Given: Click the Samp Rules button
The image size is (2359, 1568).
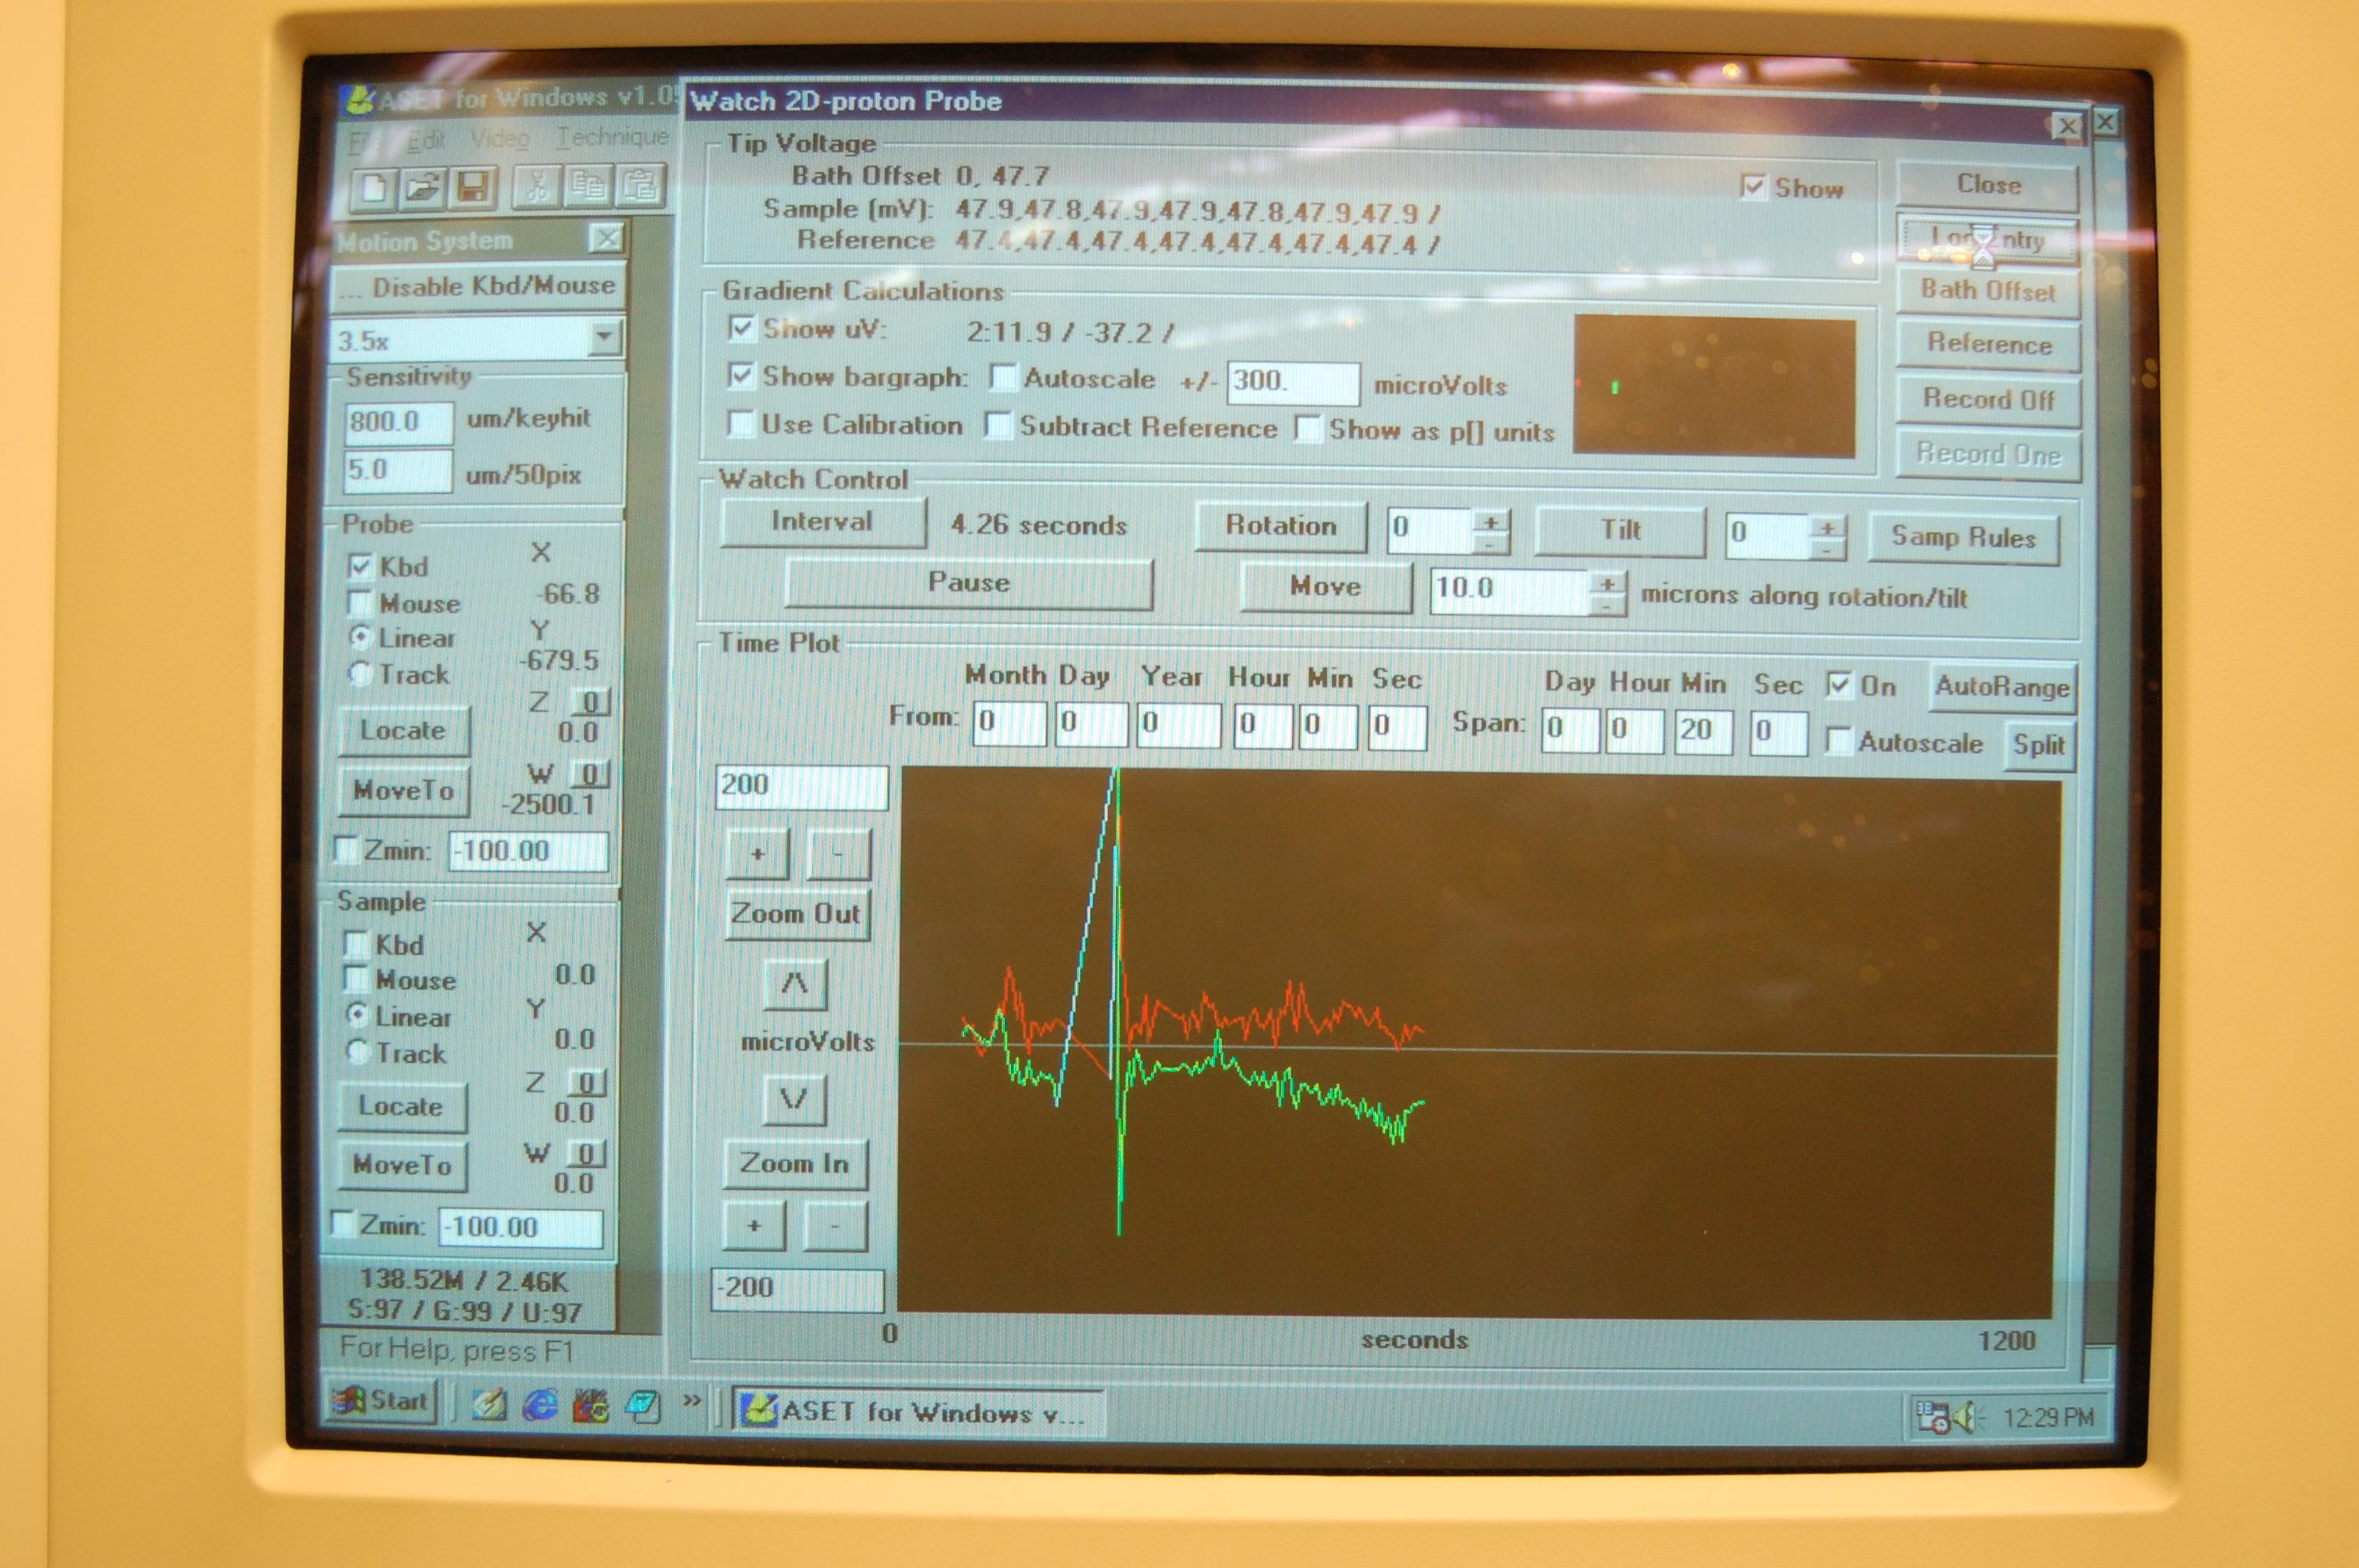Looking at the screenshot, I should point(1963,538).
